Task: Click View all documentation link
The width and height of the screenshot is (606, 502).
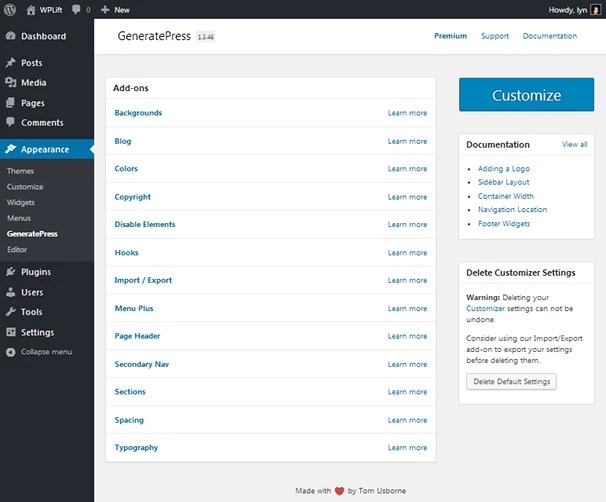Action: (x=575, y=144)
